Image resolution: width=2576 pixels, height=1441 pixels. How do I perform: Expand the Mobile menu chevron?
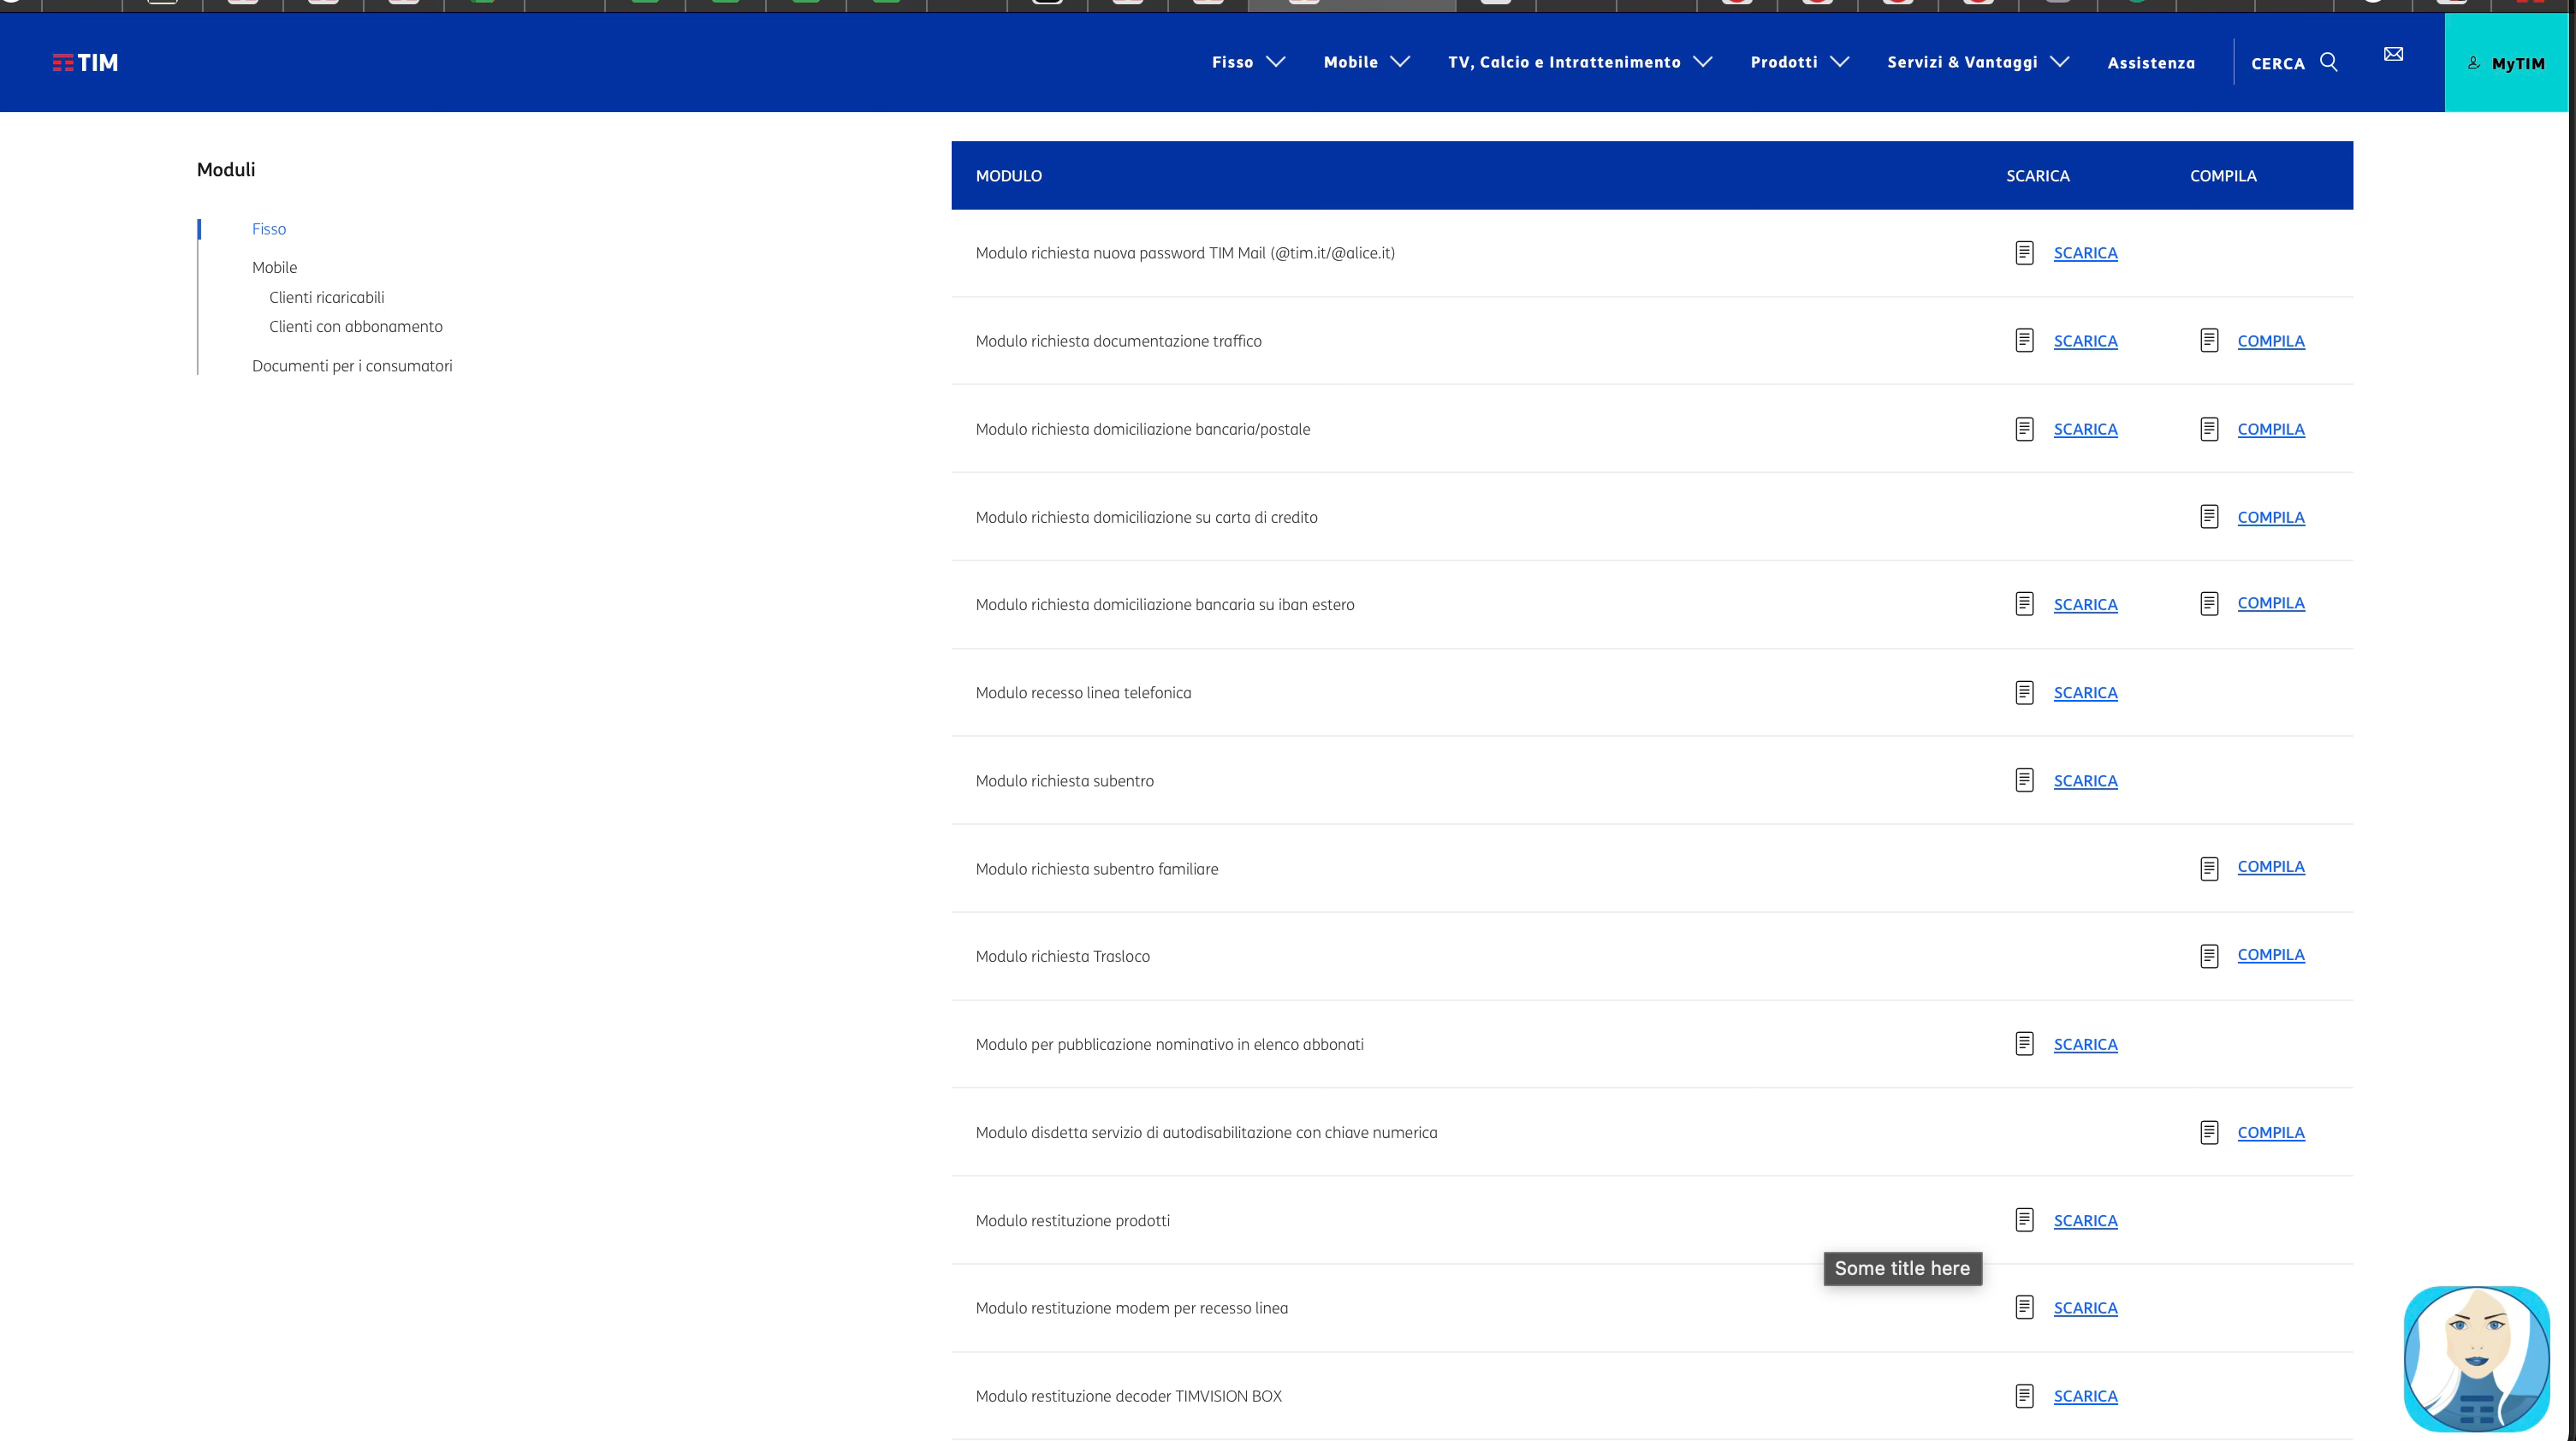1400,62
